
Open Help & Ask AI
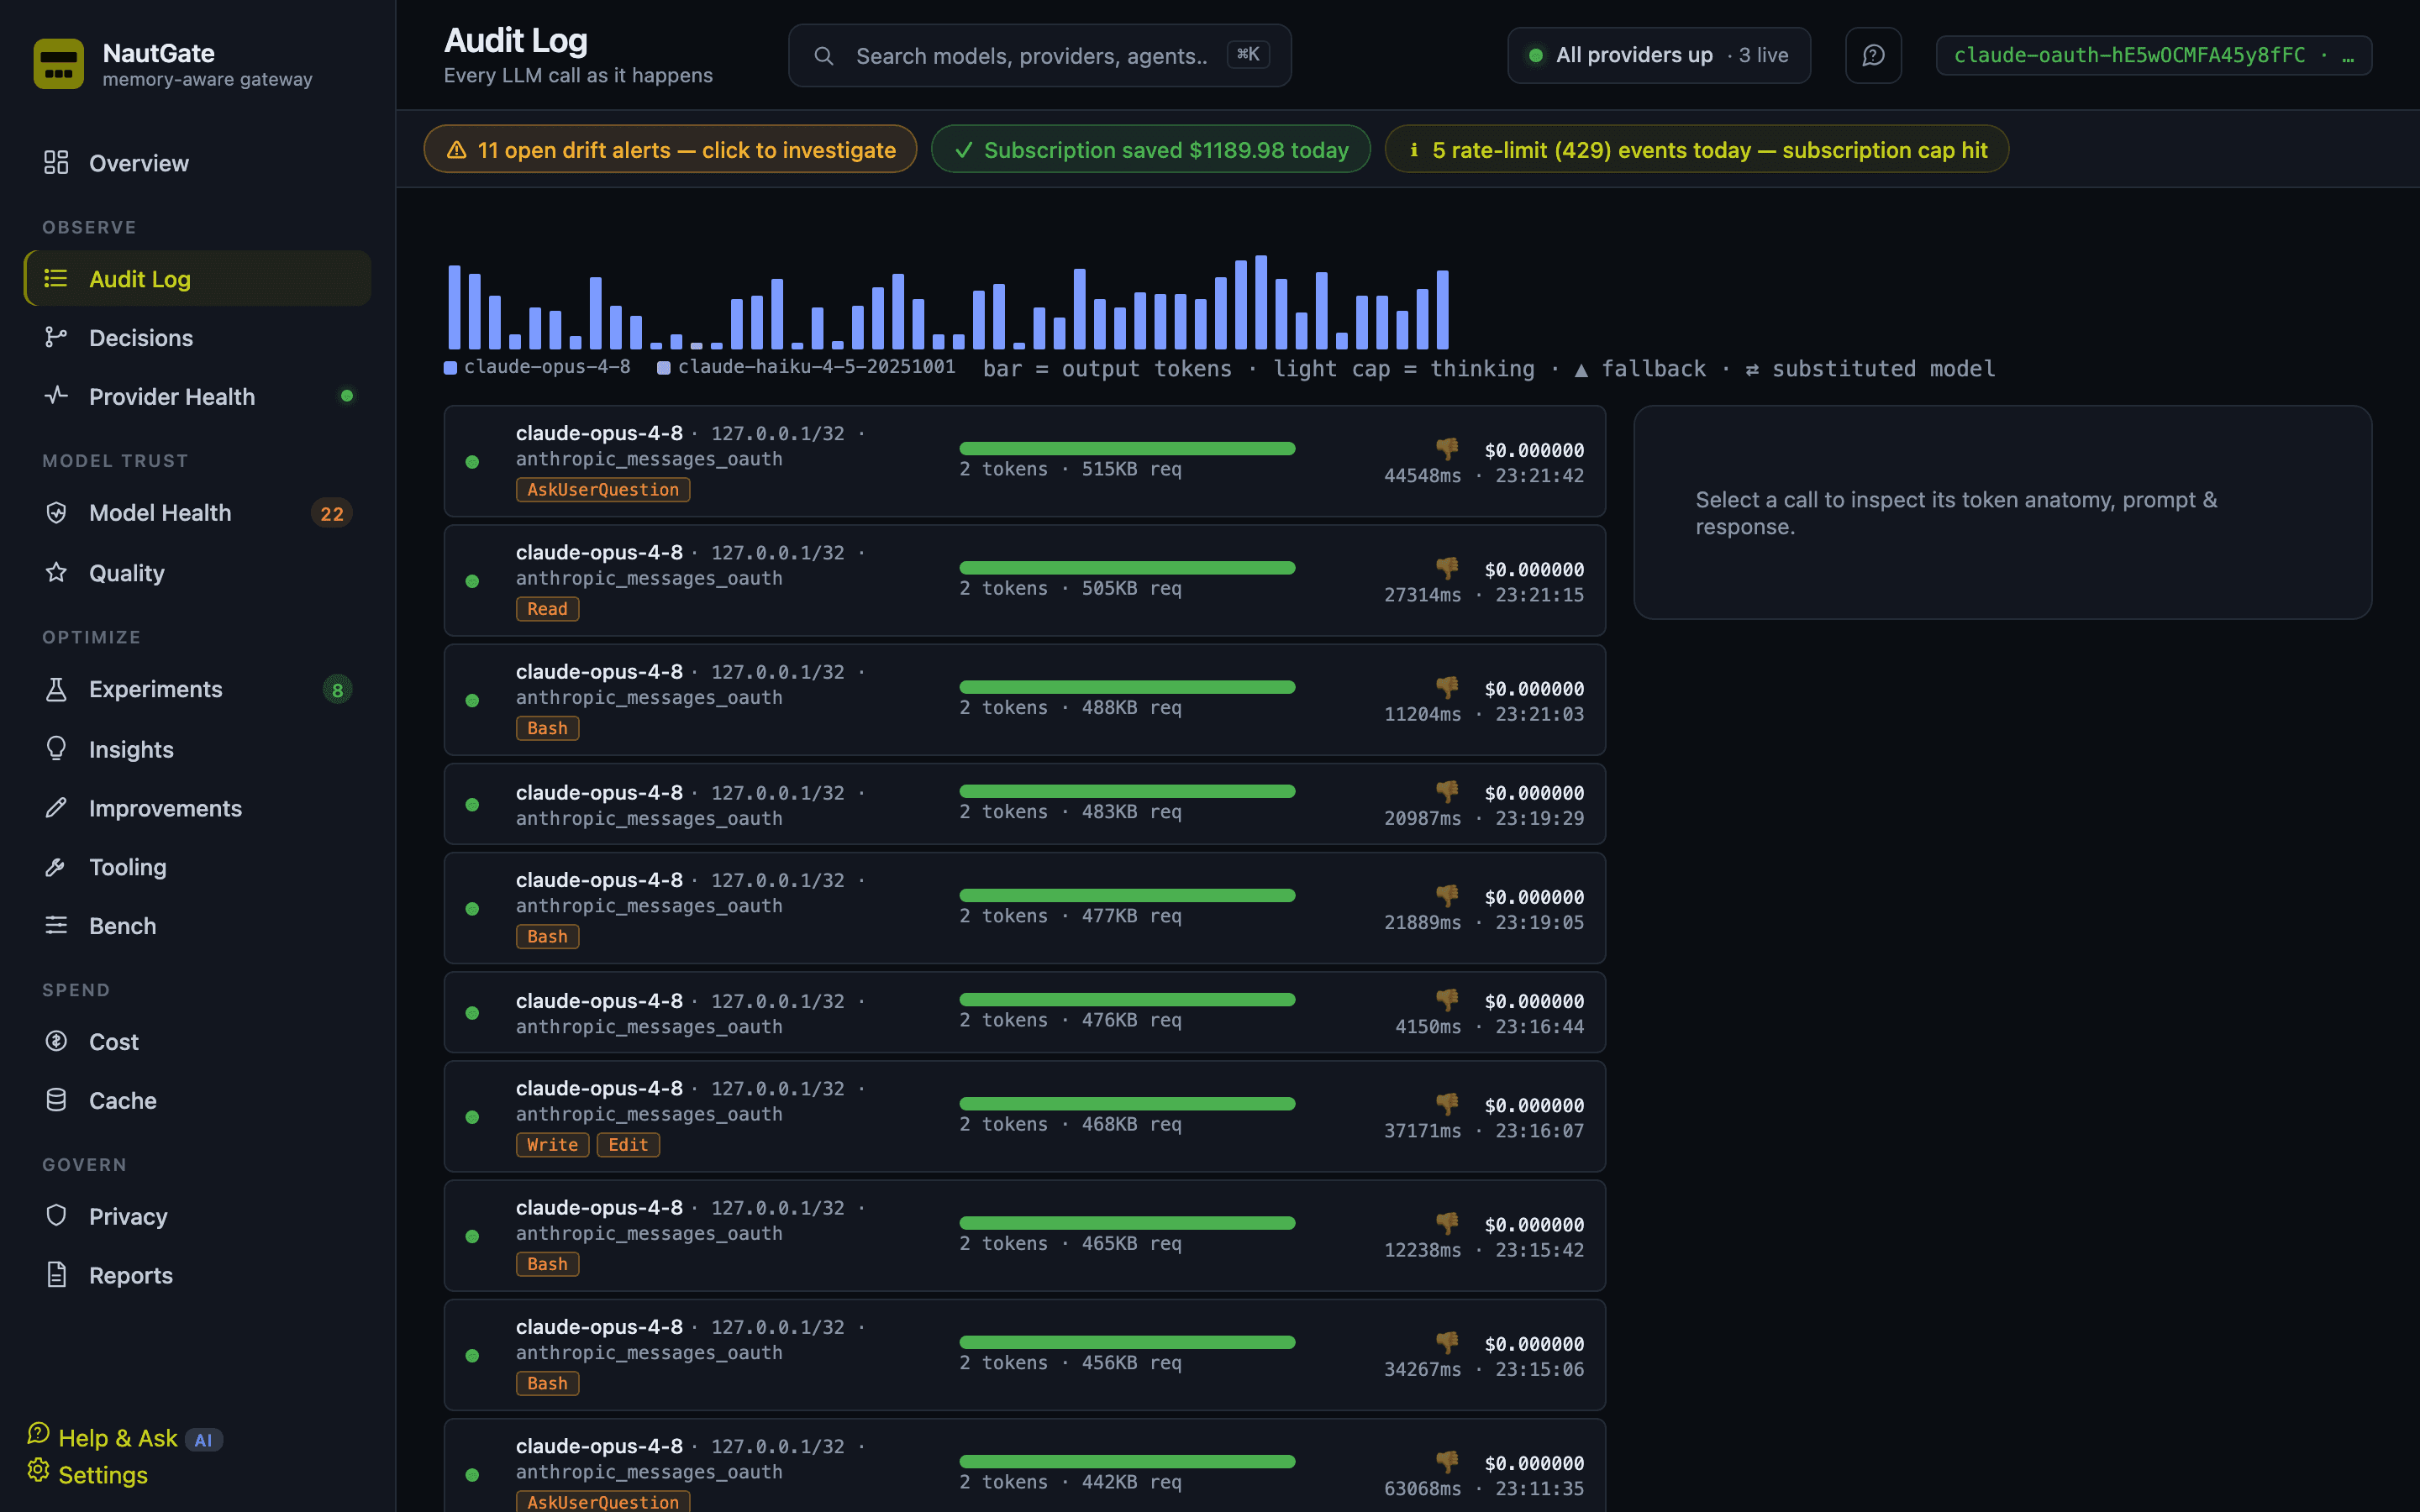(125, 1438)
